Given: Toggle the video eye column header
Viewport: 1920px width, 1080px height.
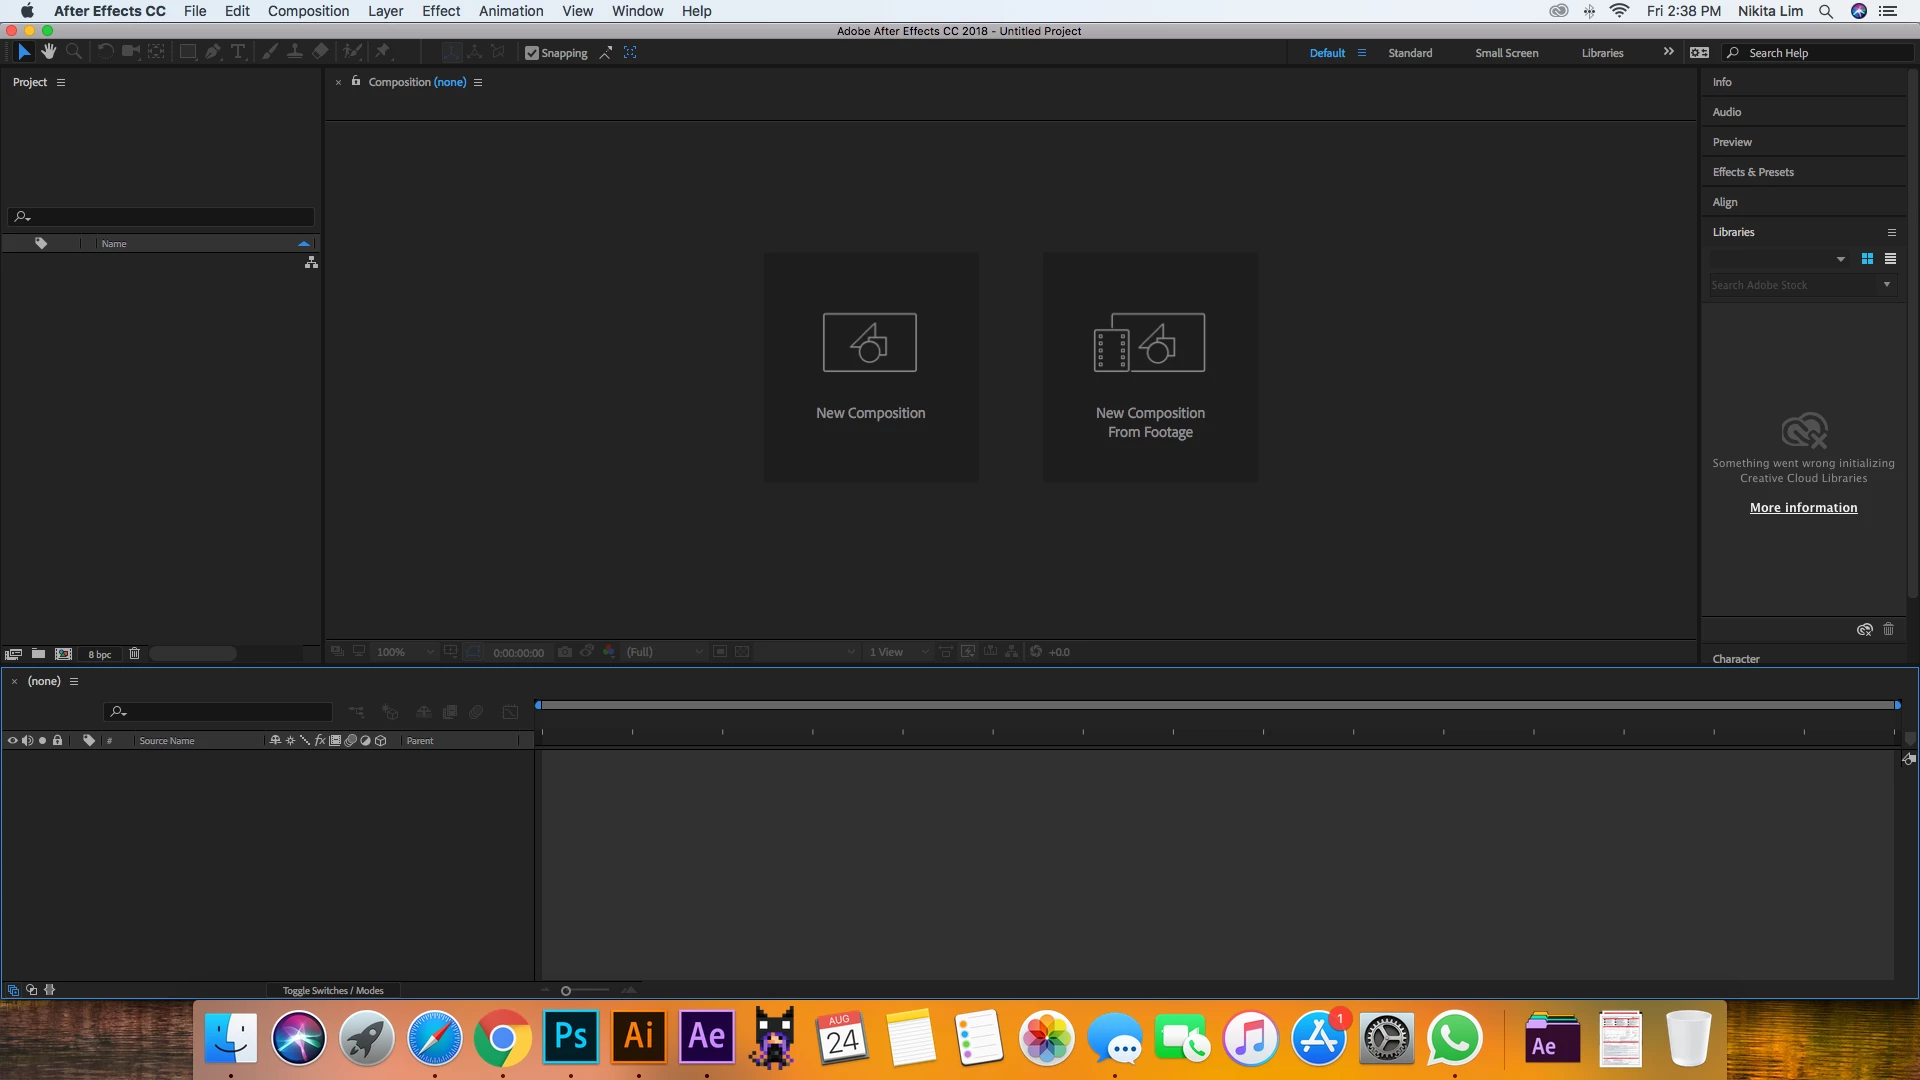Looking at the screenshot, I should pos(13,741).
